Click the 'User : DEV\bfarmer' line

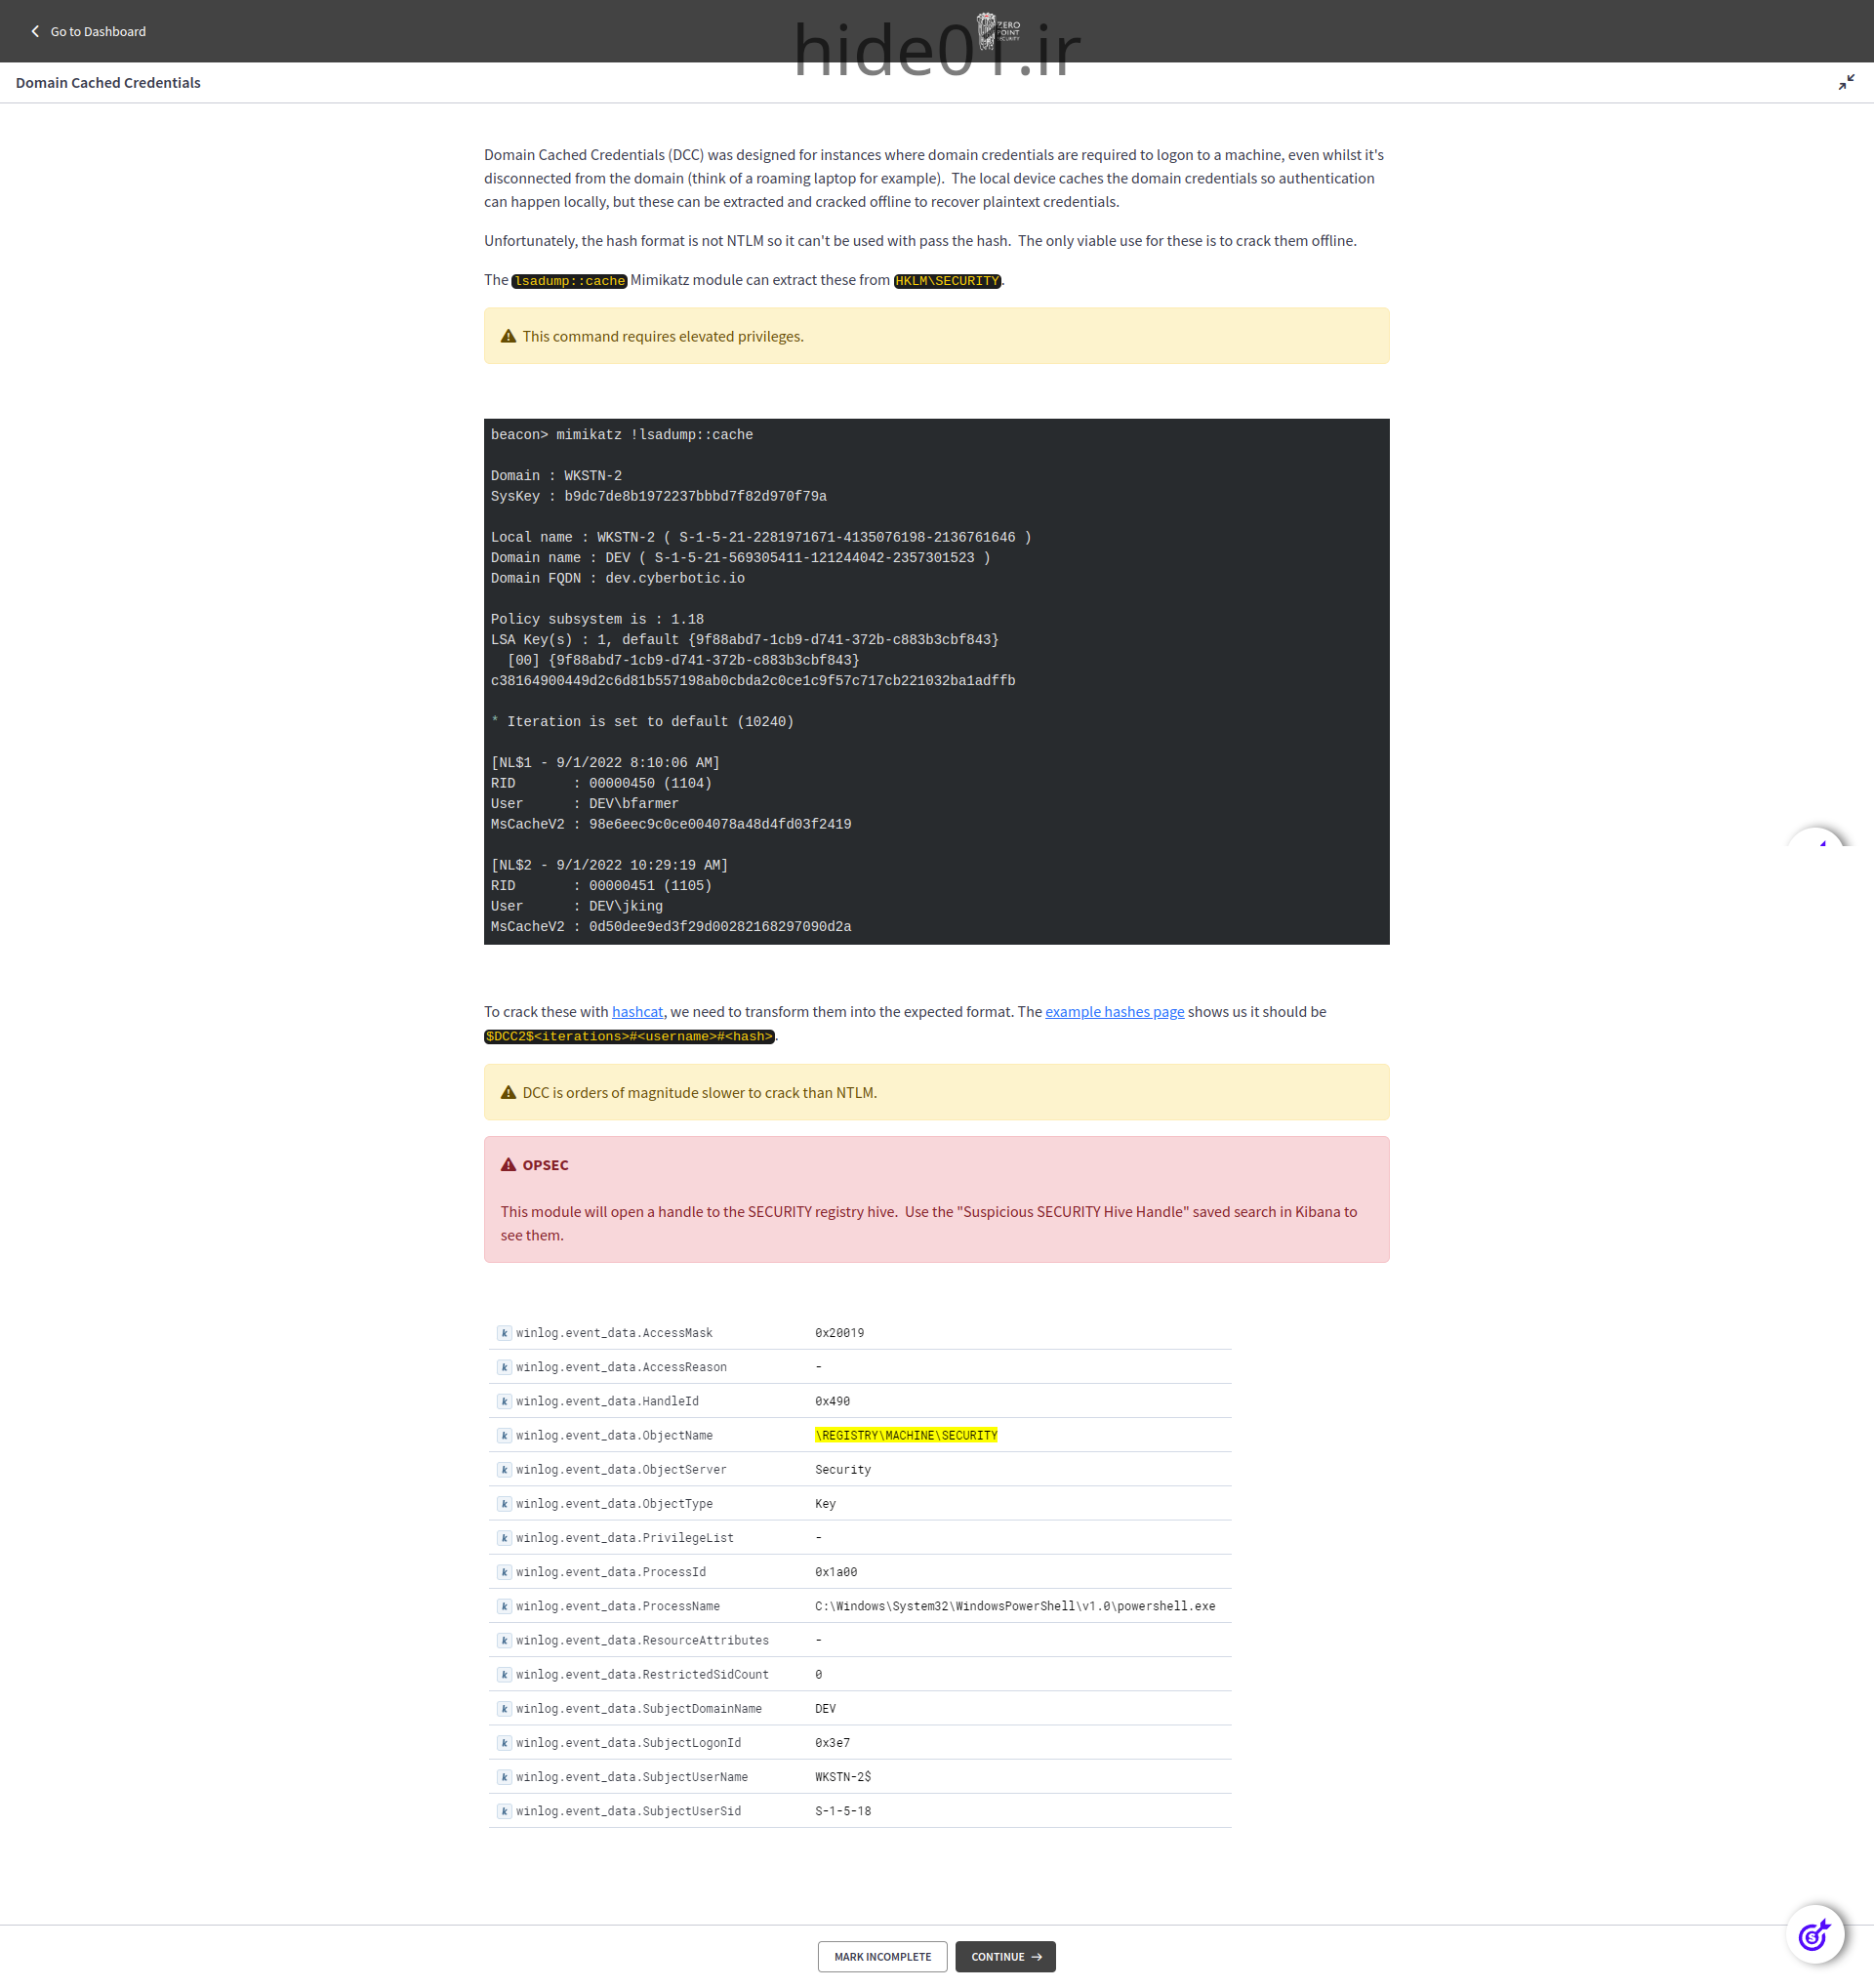tap(584, 804)
